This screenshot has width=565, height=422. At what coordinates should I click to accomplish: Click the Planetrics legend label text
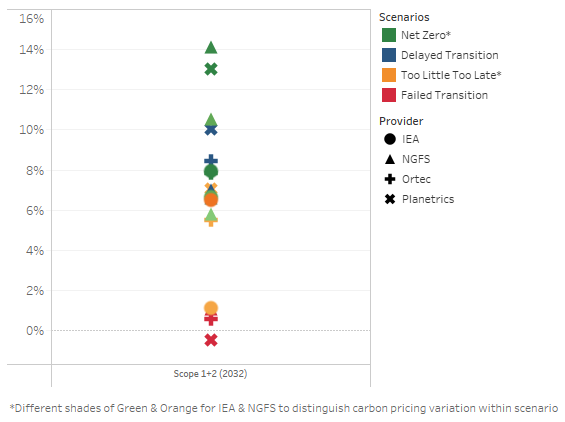coord(428,199)
